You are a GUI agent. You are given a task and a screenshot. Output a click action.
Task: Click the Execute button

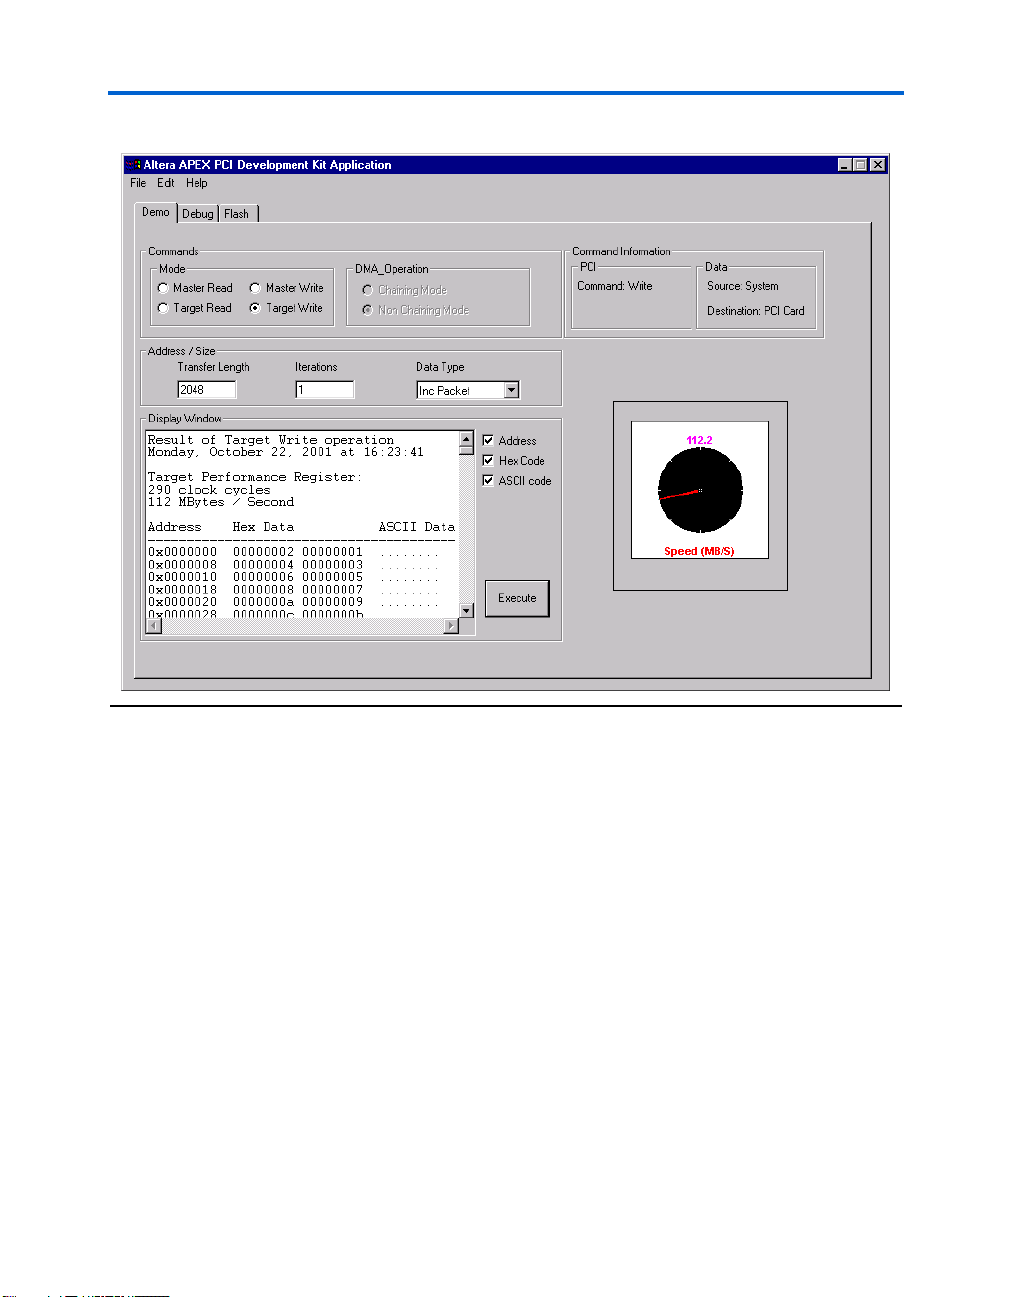point(517,598)
